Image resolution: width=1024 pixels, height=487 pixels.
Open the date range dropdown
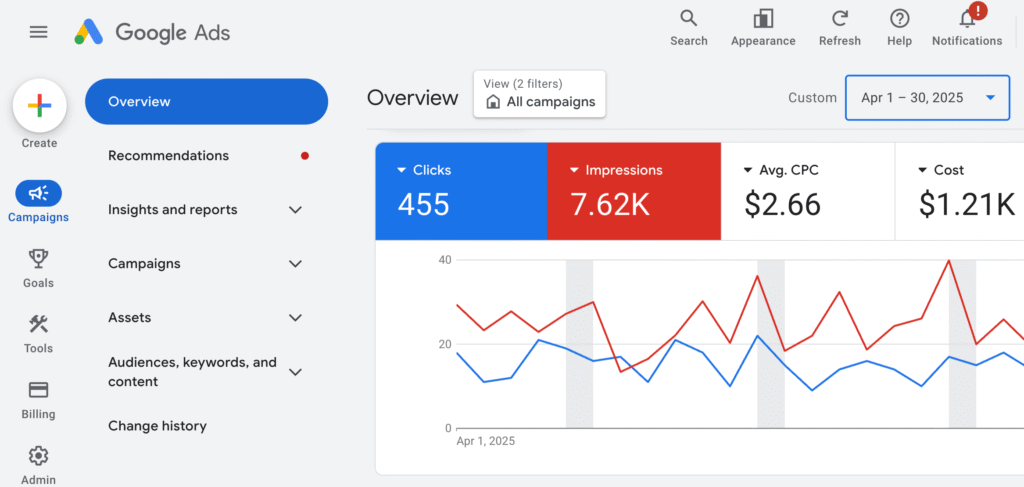point(927,98)
